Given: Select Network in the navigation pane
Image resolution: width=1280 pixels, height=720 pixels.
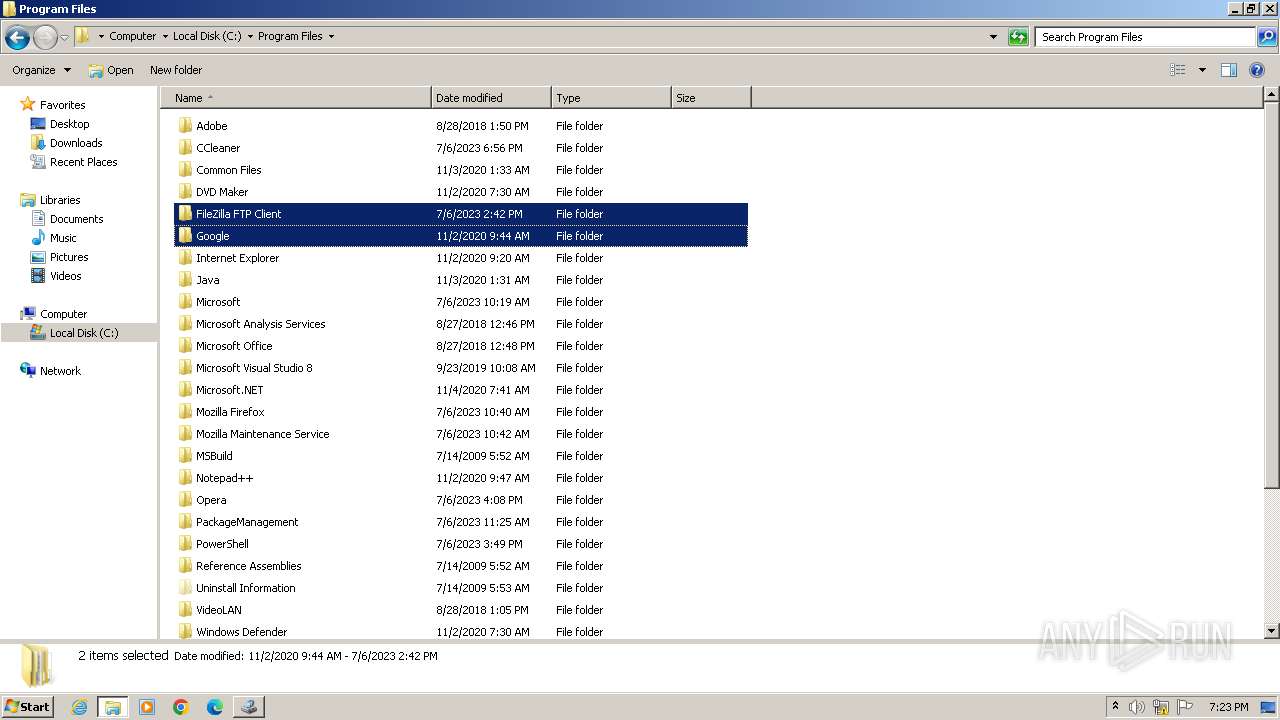Looking at the screenshot, I should pyautogui.click(x=60, y=371).
